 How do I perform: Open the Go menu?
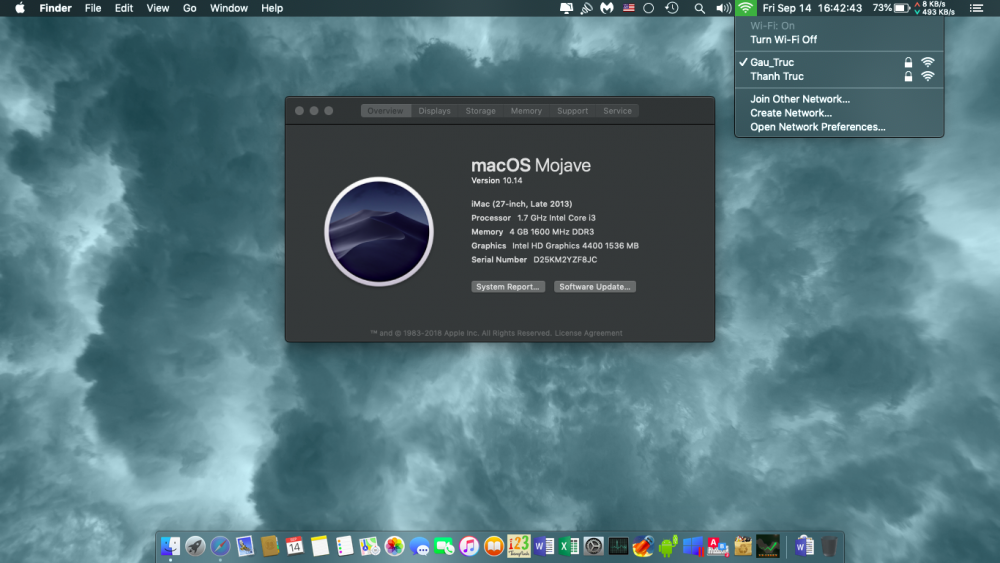click(x=189, y=8)
